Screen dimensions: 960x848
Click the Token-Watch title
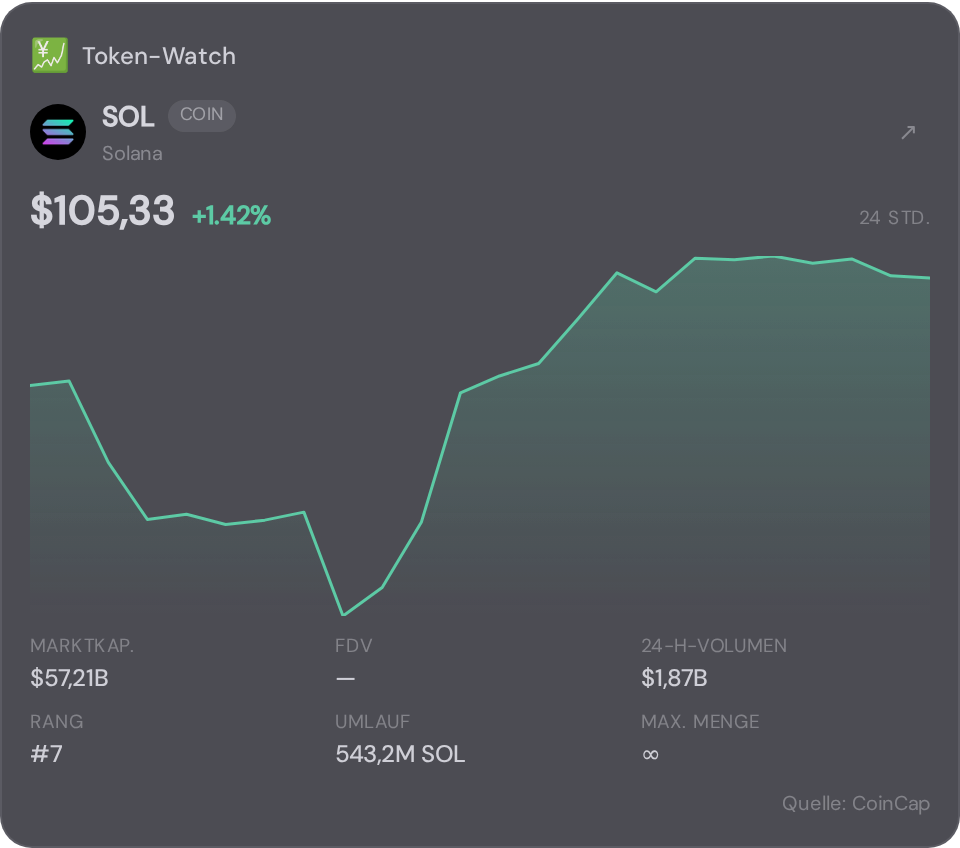pos(159,56)
